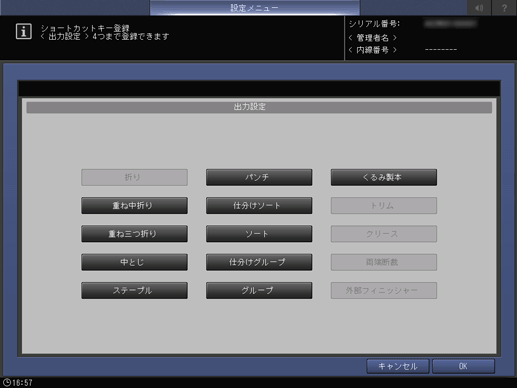Cancel with the キャンセル button
The image size is (517, 388).
click(x=398, y=366)
